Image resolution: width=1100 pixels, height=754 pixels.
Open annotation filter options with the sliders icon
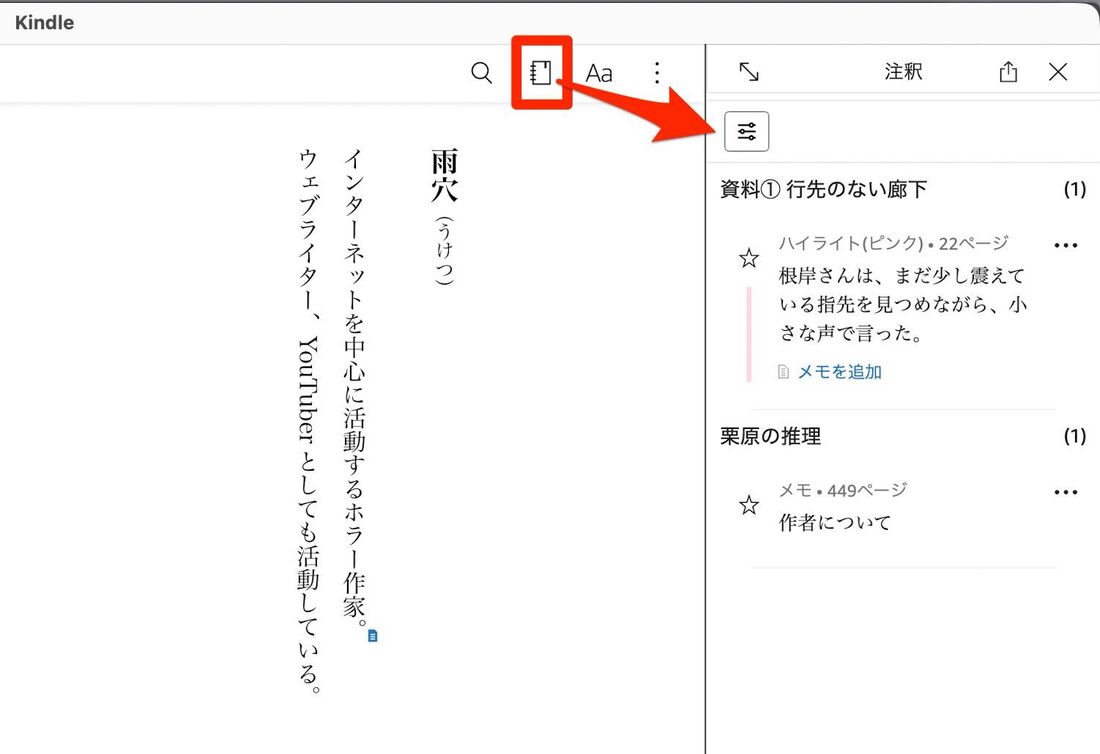pyautogui.click(x=745, y=131)
